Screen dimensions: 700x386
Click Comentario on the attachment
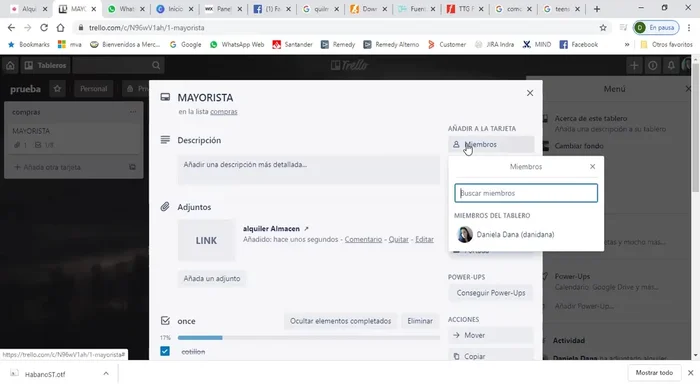click(x=363, y=240)
